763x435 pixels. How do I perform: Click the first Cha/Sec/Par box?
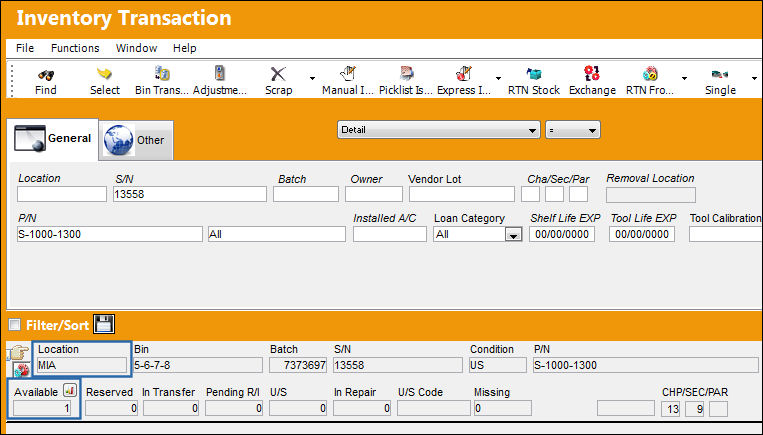[530, 194]
